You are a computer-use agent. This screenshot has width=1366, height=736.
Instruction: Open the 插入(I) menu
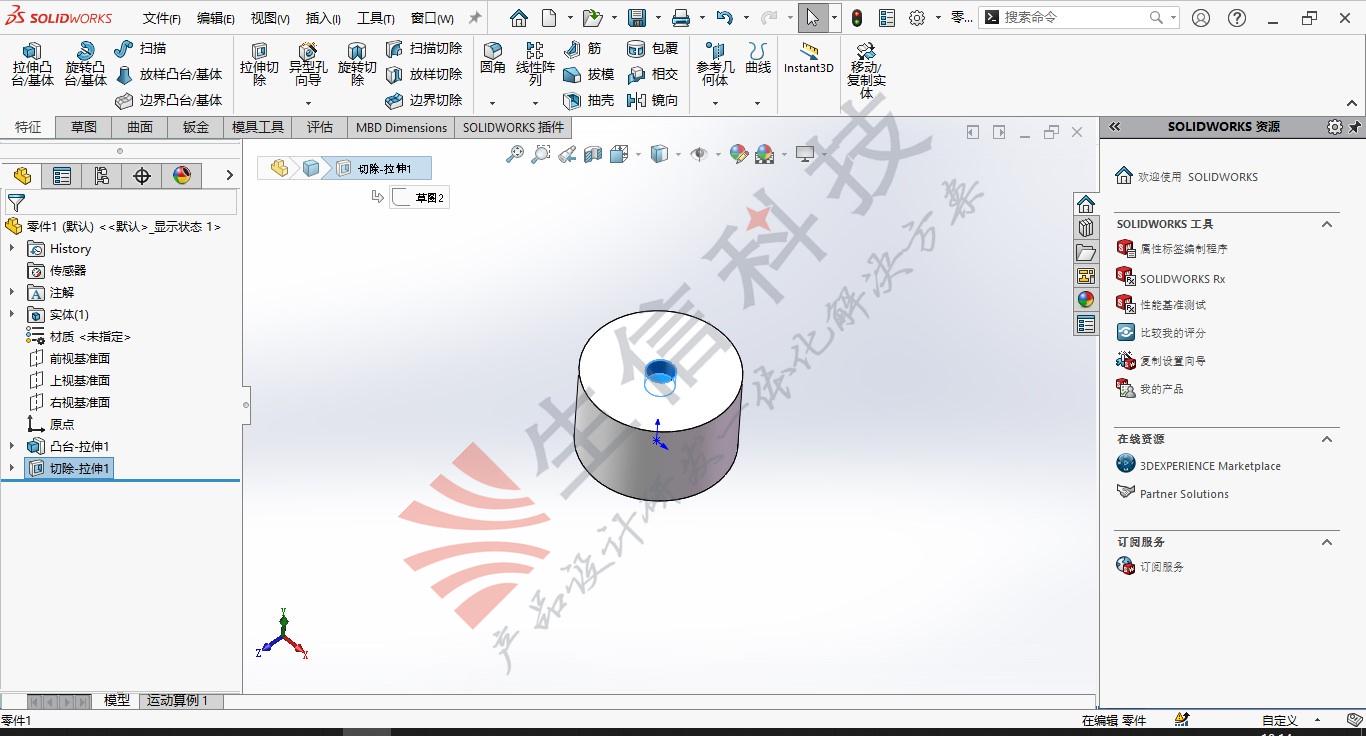(x=323, y=18)
